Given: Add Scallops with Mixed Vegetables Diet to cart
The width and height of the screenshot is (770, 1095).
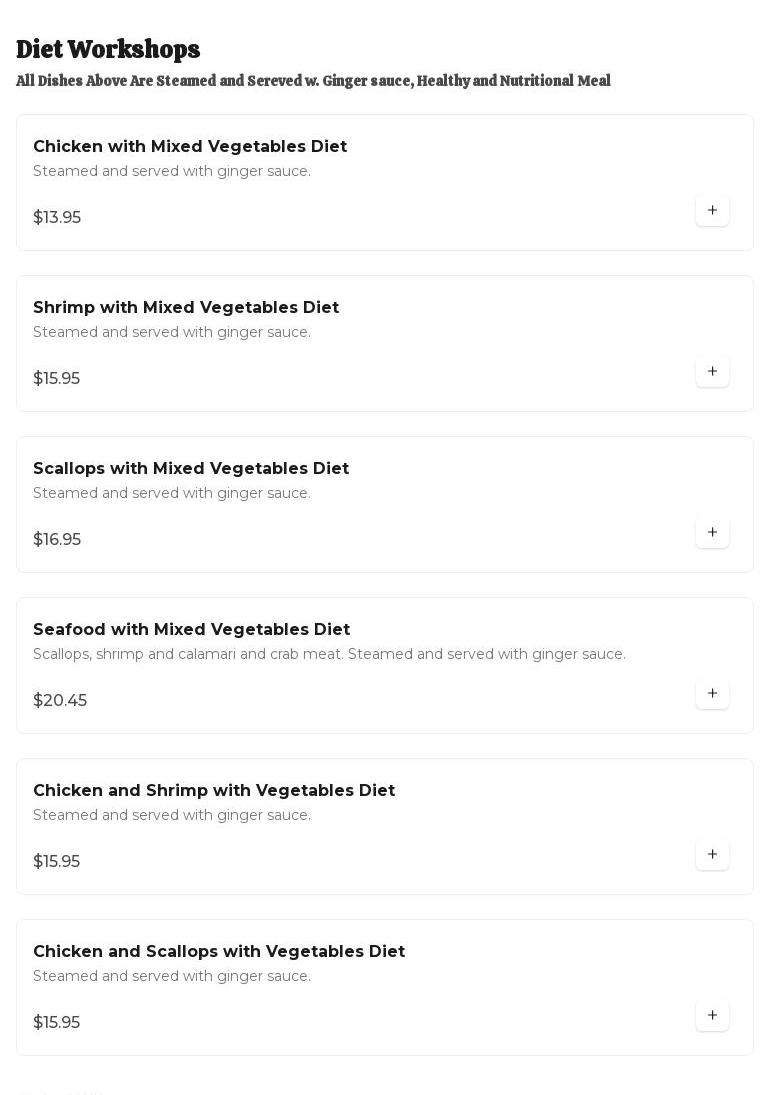Looking at the screenshot, I should click(x=712, y=532).
